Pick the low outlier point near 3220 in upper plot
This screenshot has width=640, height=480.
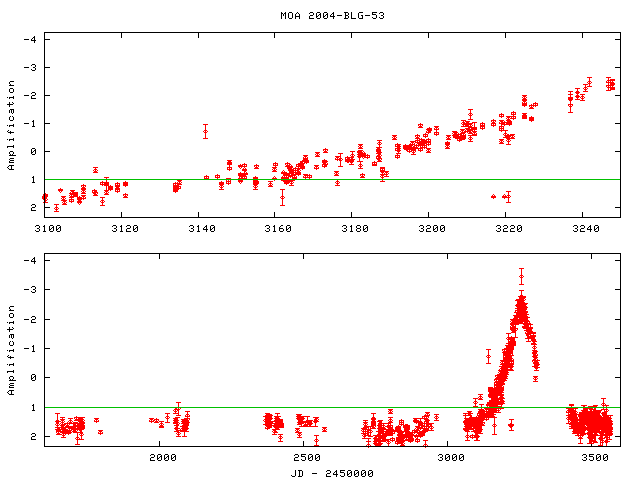[507, 196]
